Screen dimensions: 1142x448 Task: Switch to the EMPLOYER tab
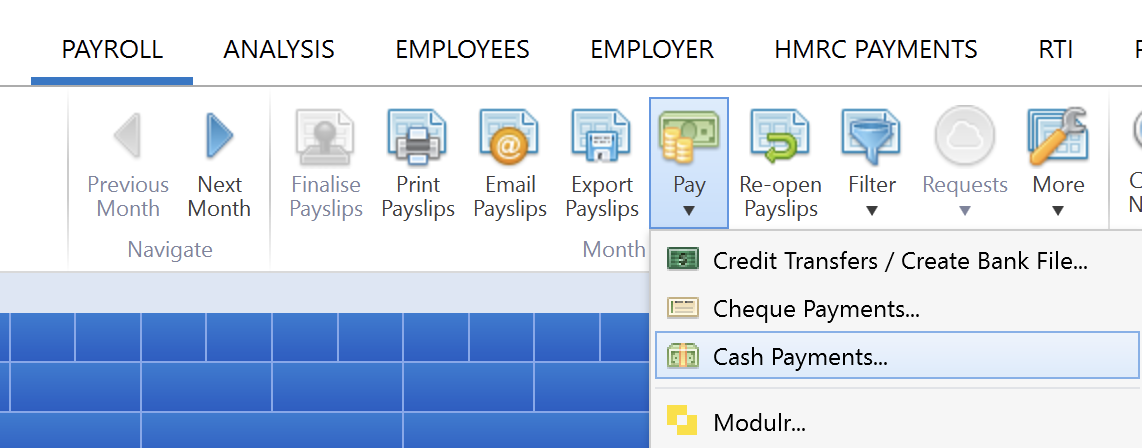point(652,50)
